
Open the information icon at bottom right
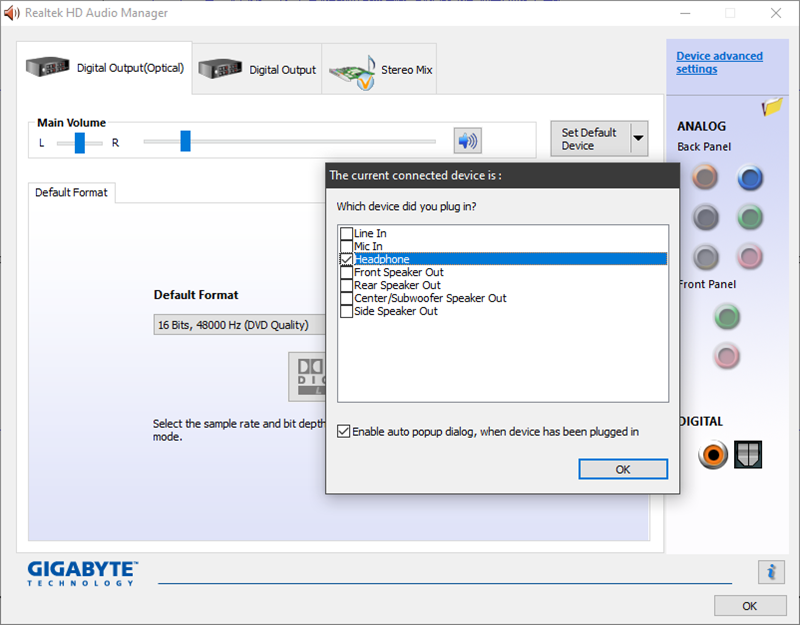tap(770, 571)
